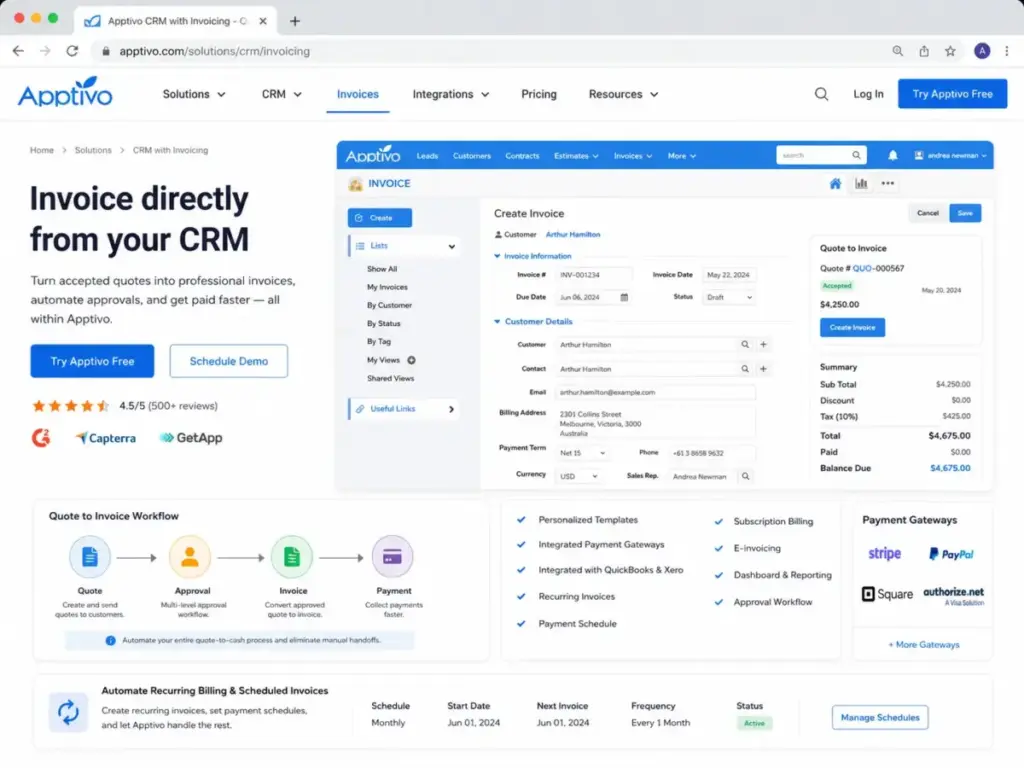Image resolution: width=1024 pixels, height=768 pixels.
Task: Click the notification bell in app header
Action: 892,155
